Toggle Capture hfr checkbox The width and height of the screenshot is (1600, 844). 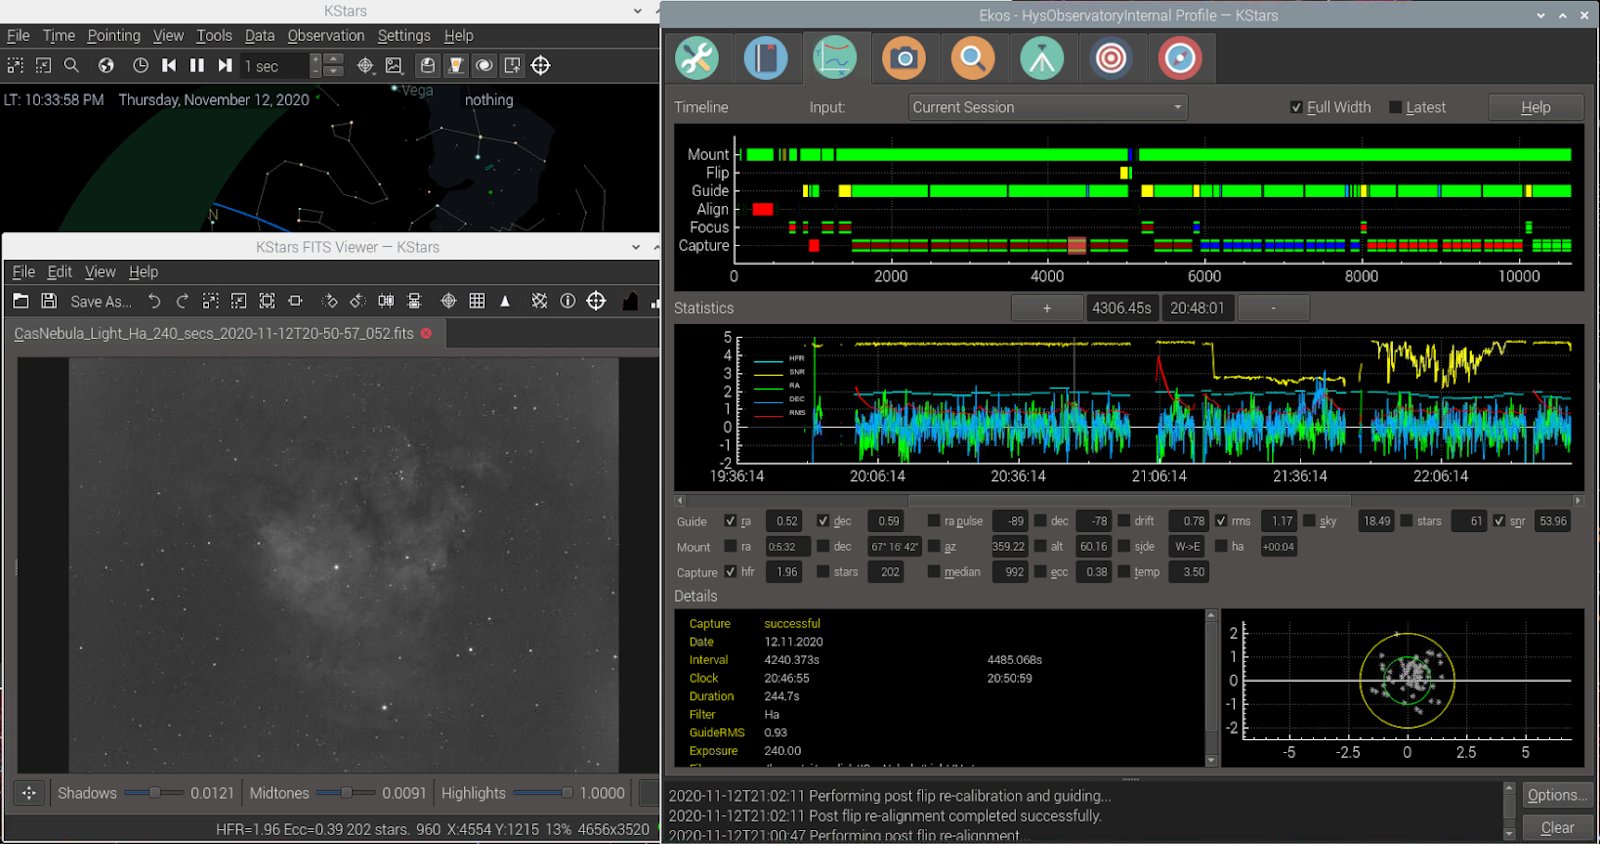(x=730, y=572)
